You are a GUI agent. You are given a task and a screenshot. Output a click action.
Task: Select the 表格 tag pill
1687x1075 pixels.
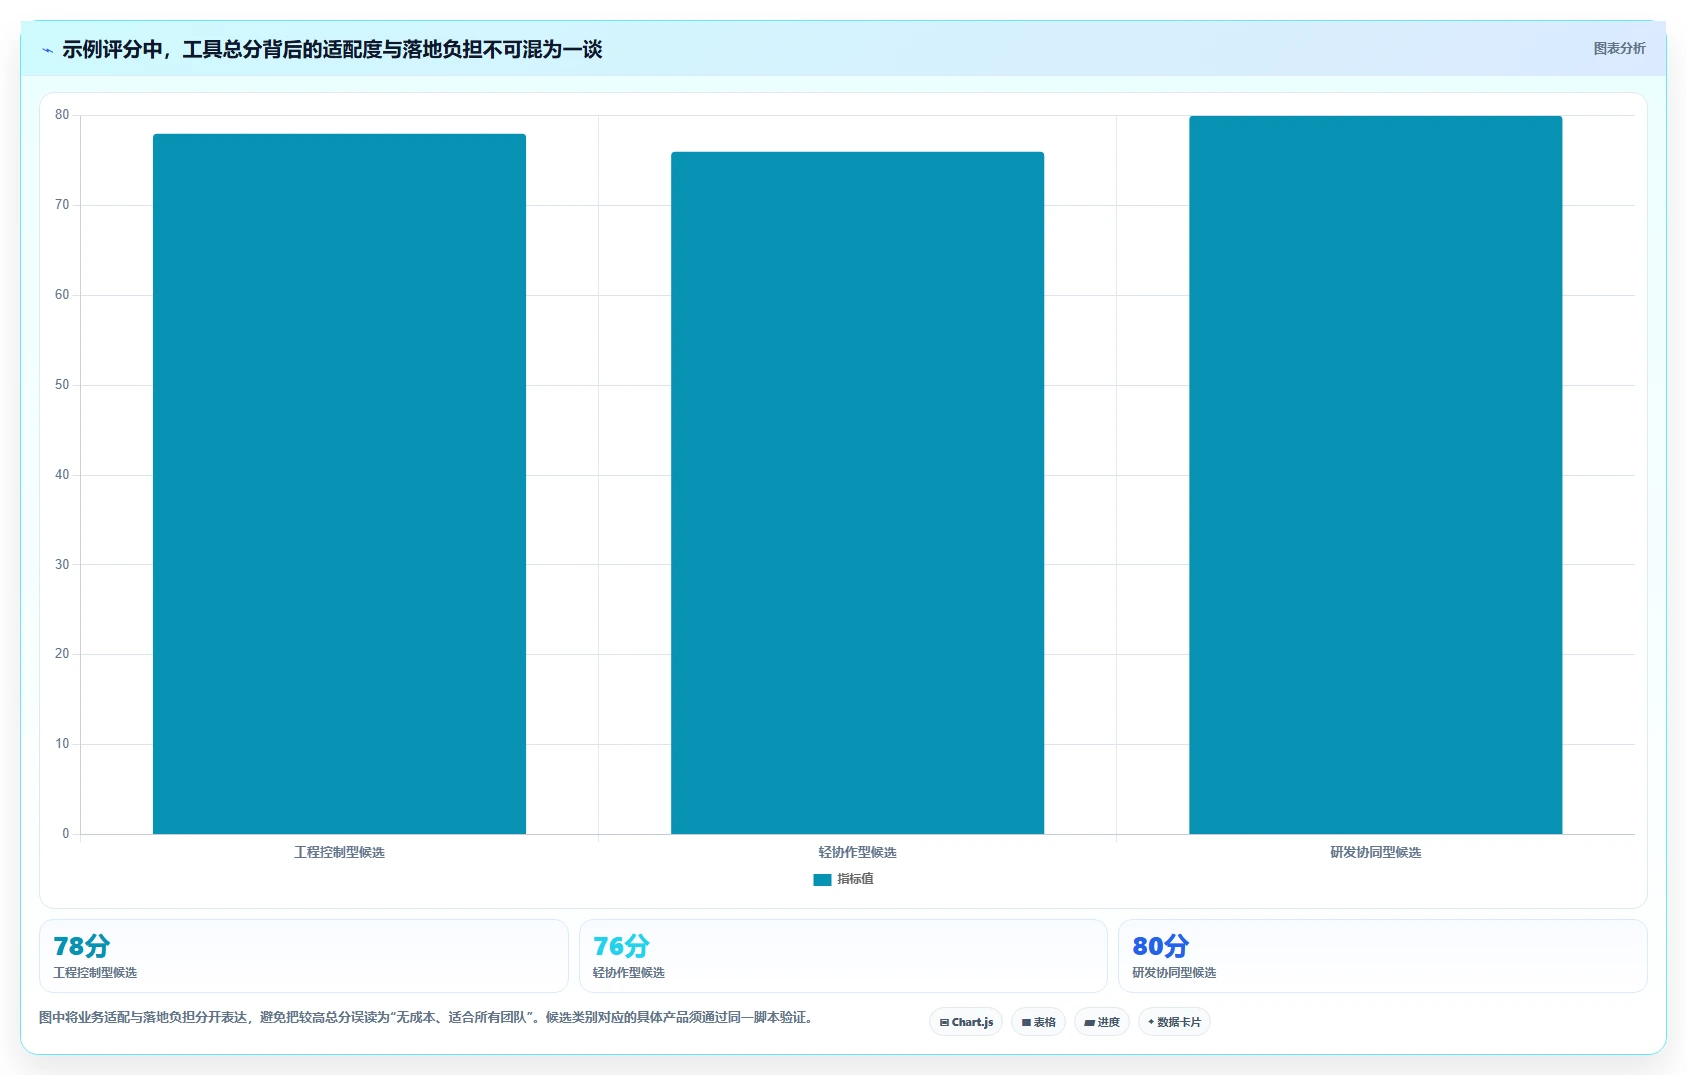pos(1038,1022)
